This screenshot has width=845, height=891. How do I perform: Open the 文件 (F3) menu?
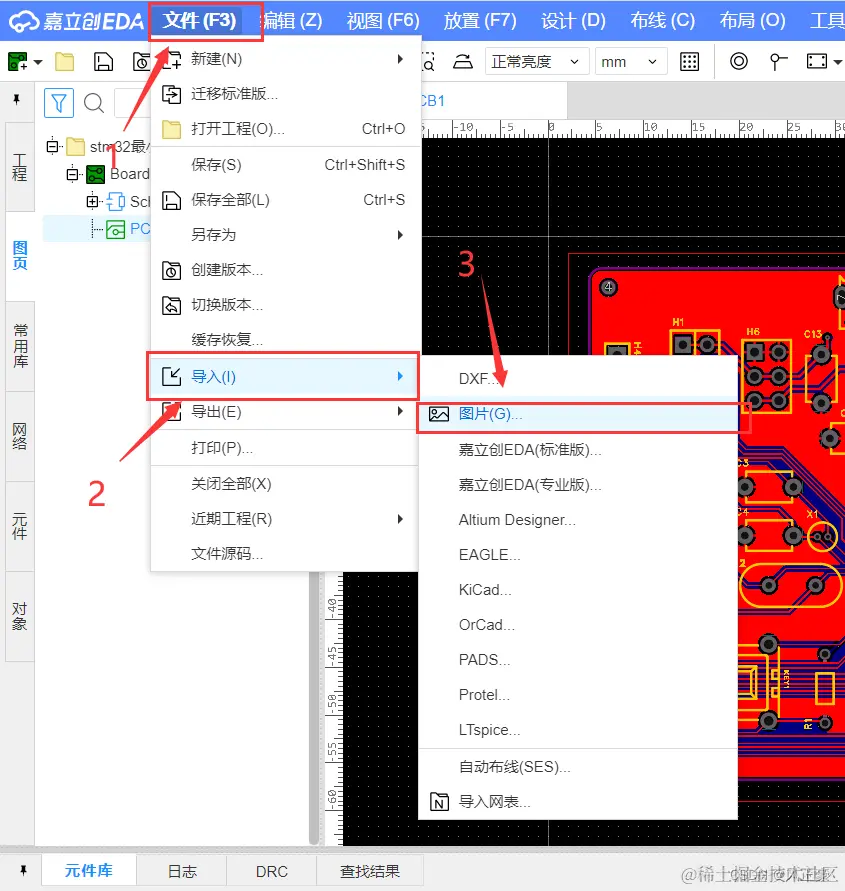[x=199, y=21]
